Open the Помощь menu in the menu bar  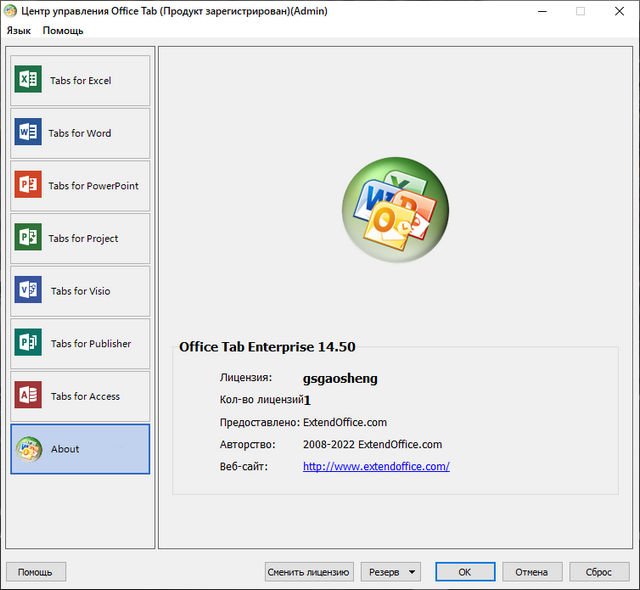(x=63, y=30)
